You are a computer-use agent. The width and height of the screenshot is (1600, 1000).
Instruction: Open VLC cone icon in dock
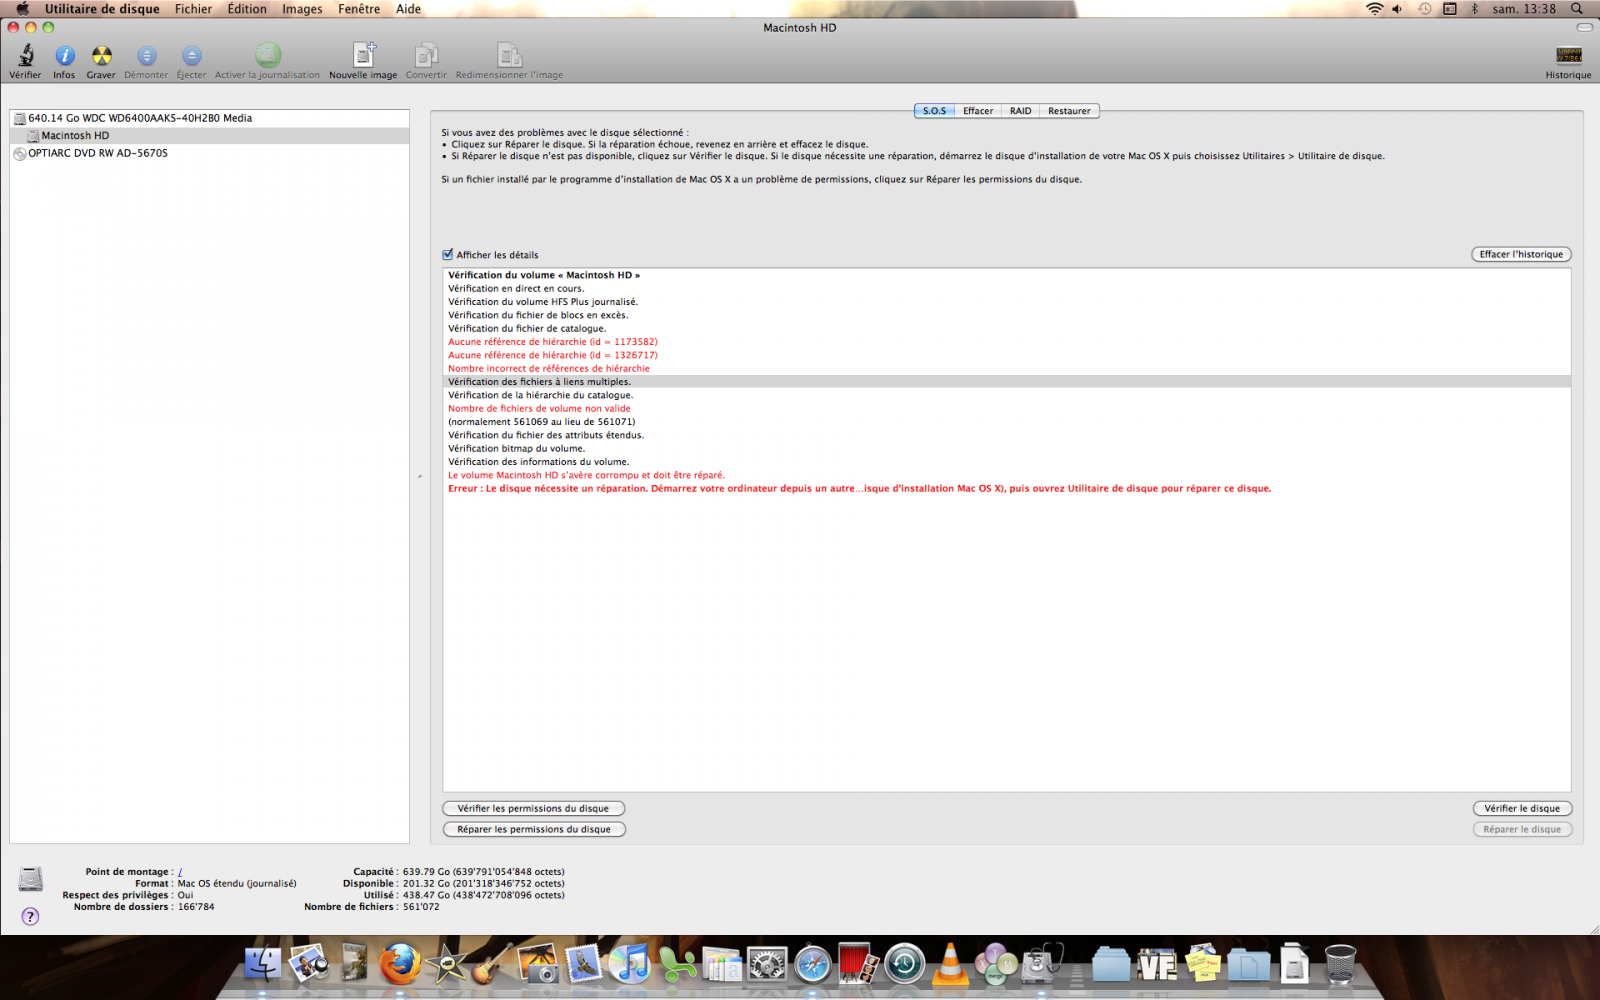(950, 965)
